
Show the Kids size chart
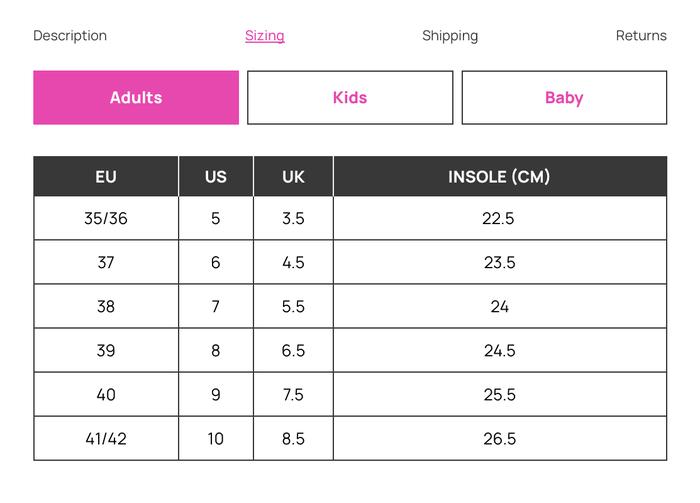pyautogui.click(x=350, y=98)
